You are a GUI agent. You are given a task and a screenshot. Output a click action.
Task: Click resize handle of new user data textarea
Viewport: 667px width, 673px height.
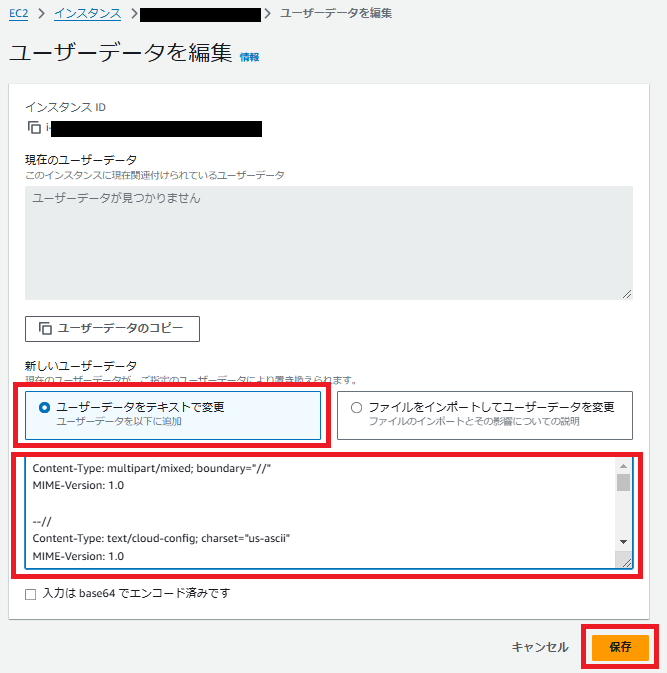tap(627, 563)
